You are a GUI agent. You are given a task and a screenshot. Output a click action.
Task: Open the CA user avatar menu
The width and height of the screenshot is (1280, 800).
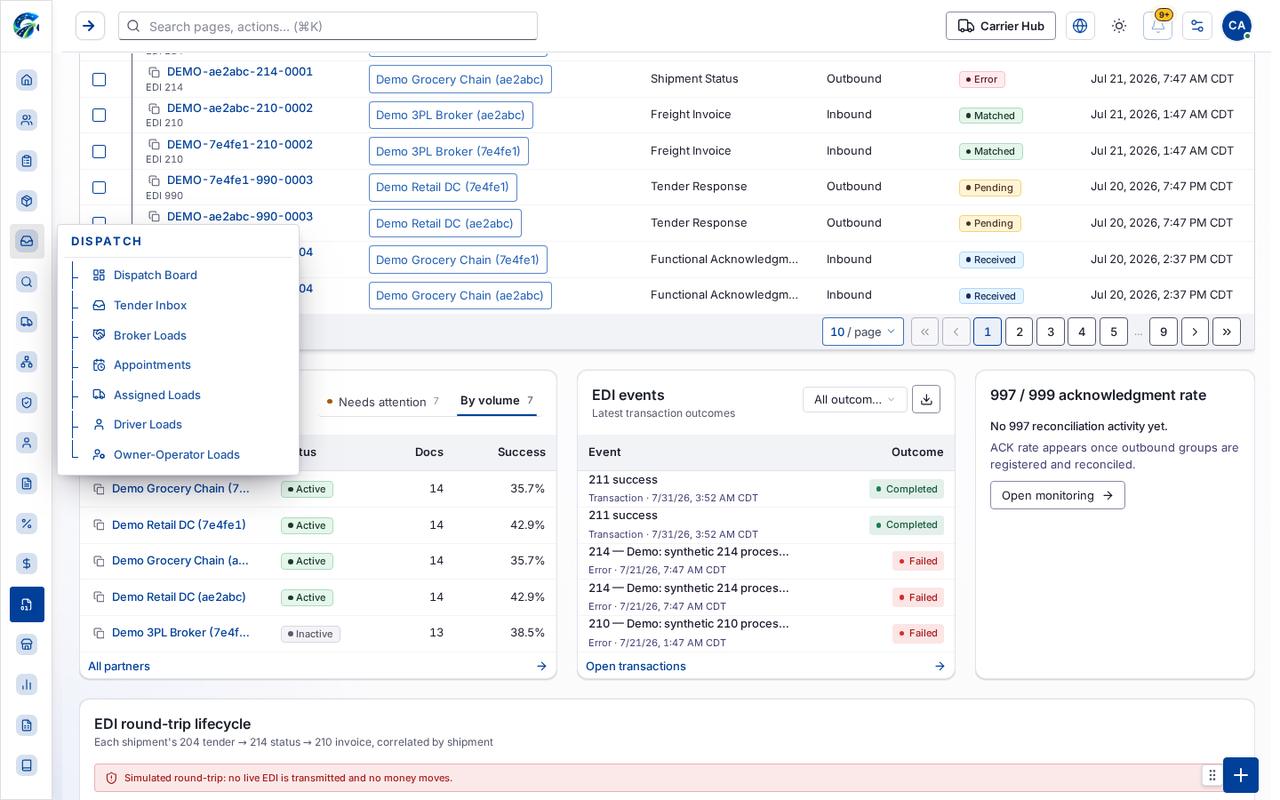(1236, 26)
